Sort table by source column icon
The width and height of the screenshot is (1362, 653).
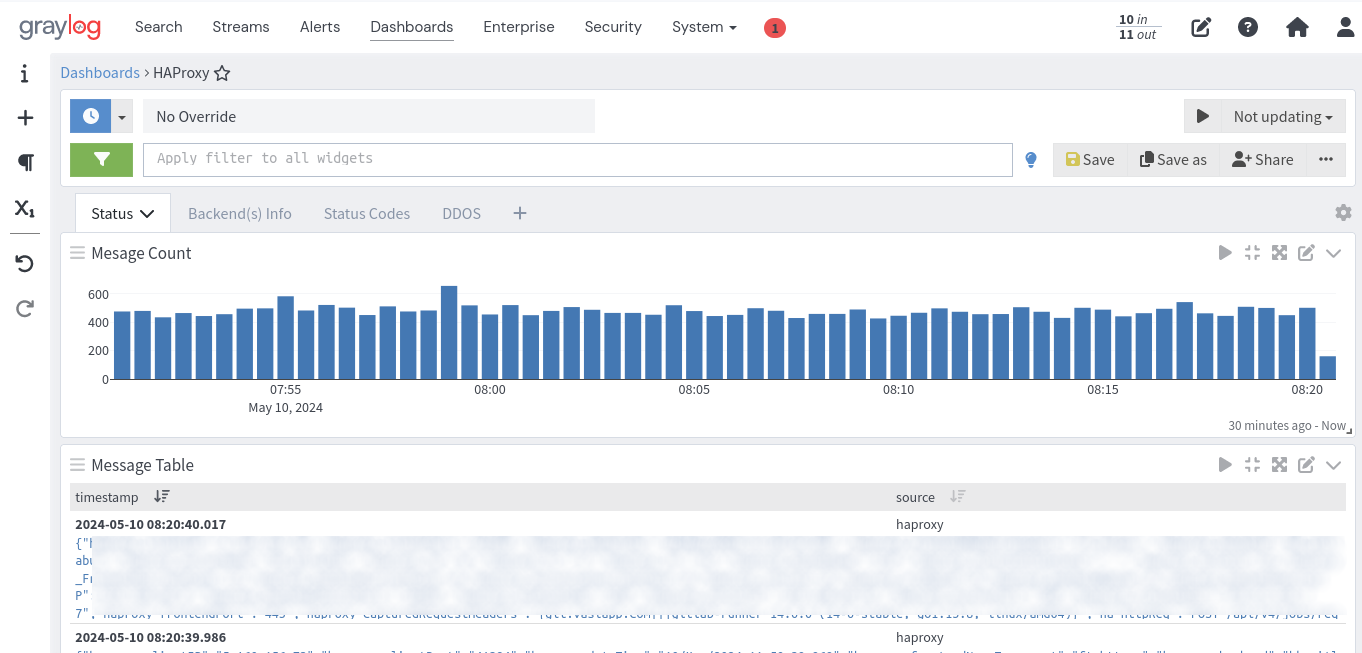(958, 497)
